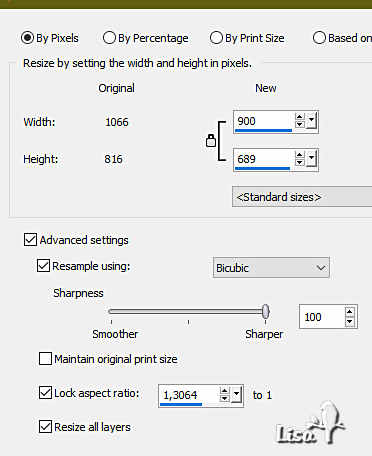Click the aspect ratio lock icon
Image resolution: width=372 pixels, height=456 pixels.
[x=211, y=141]
